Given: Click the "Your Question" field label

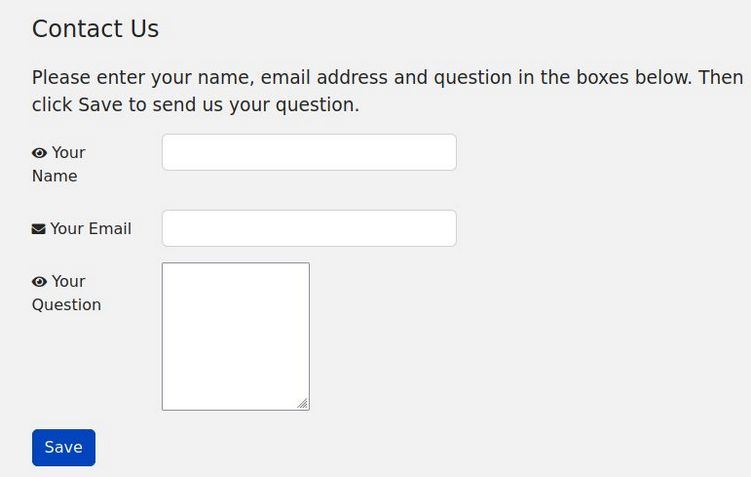Looking at the screenshot, I should [x=68, y=293].
